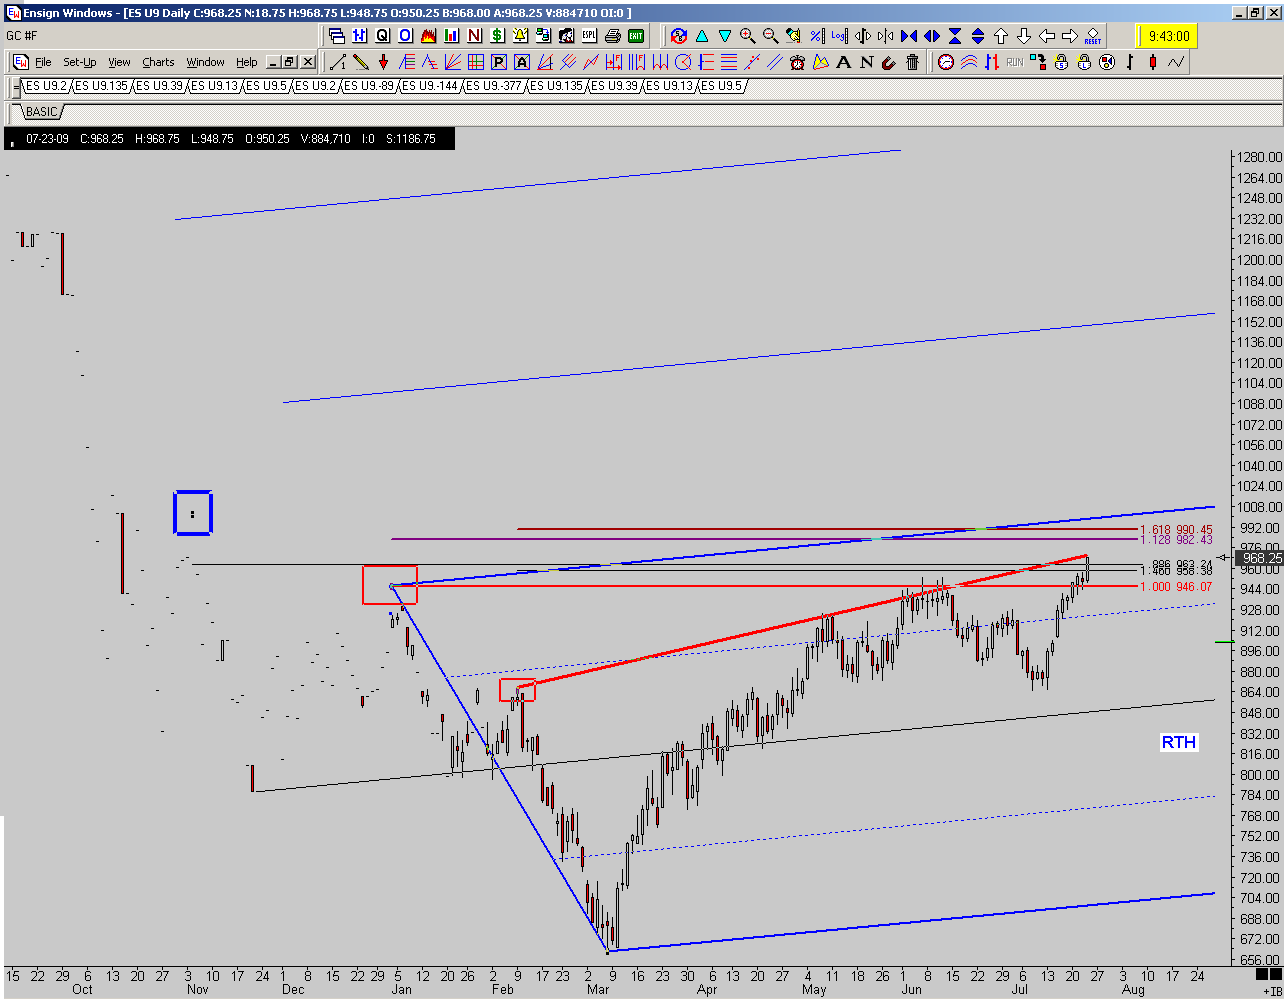Click the 1.618 990.45 level label
Viewport: 1288px width, 1000px height.
(1176, 529)
